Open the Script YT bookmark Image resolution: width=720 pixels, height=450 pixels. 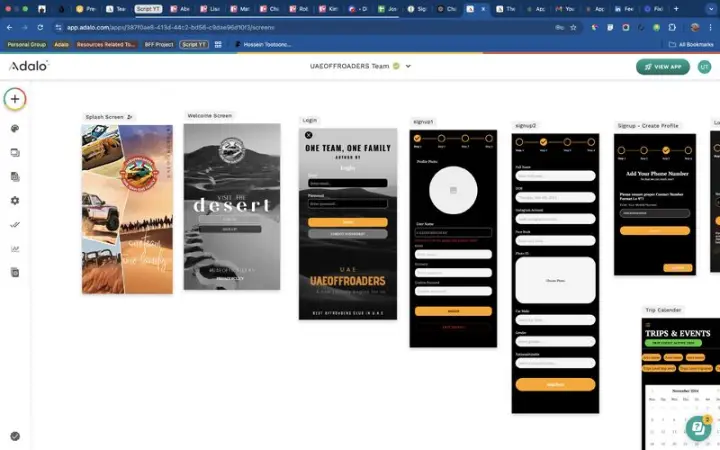pyautogui.click(x=194, y=45)
